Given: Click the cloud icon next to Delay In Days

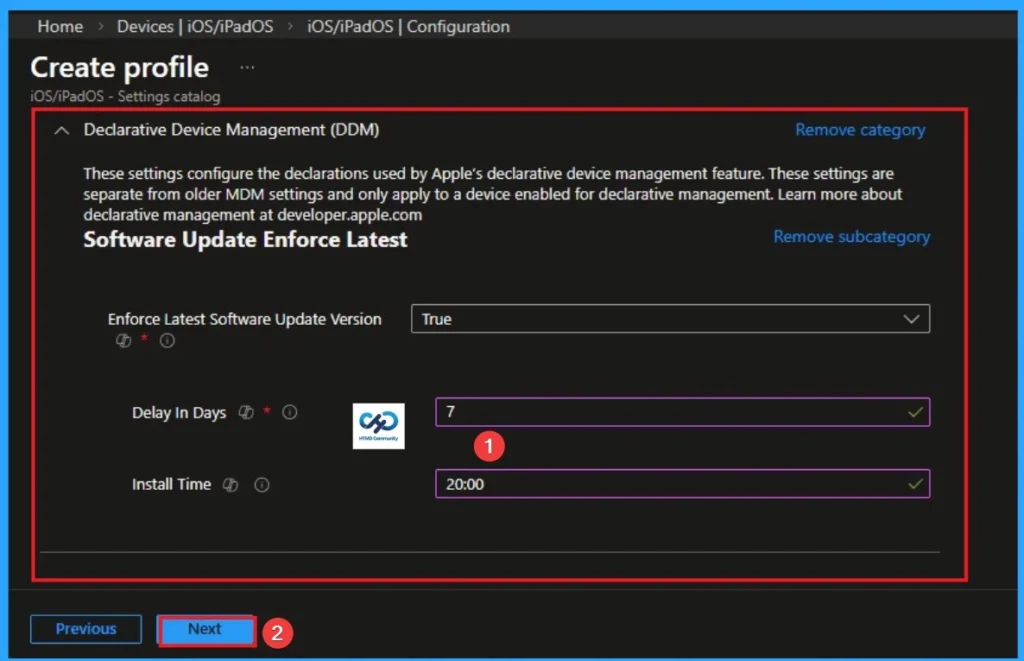Looking at the screenshot, I should [246, 412].
